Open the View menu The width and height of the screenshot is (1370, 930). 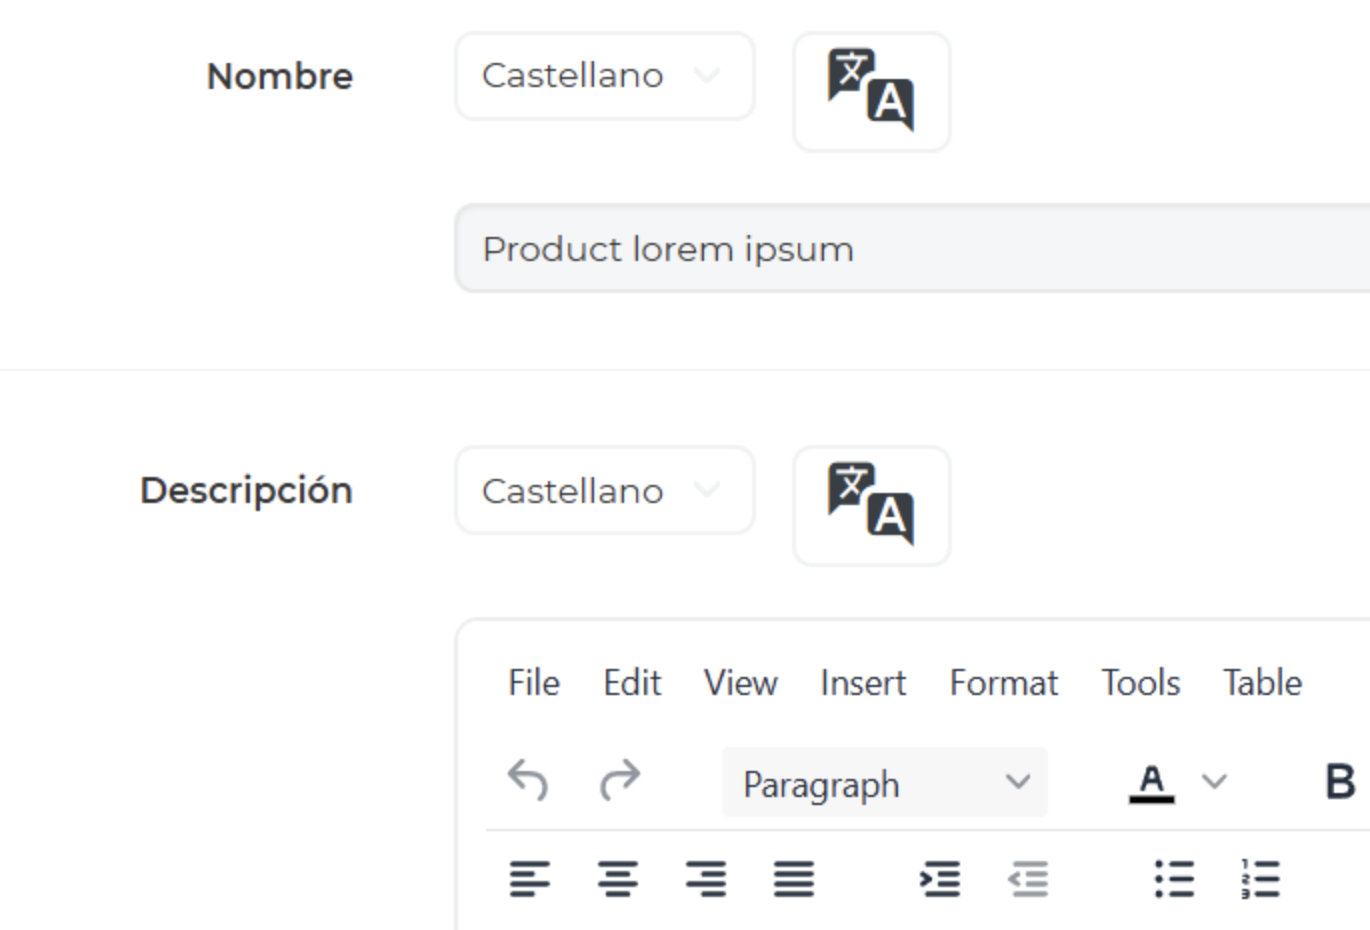click(x=740, y=683)
